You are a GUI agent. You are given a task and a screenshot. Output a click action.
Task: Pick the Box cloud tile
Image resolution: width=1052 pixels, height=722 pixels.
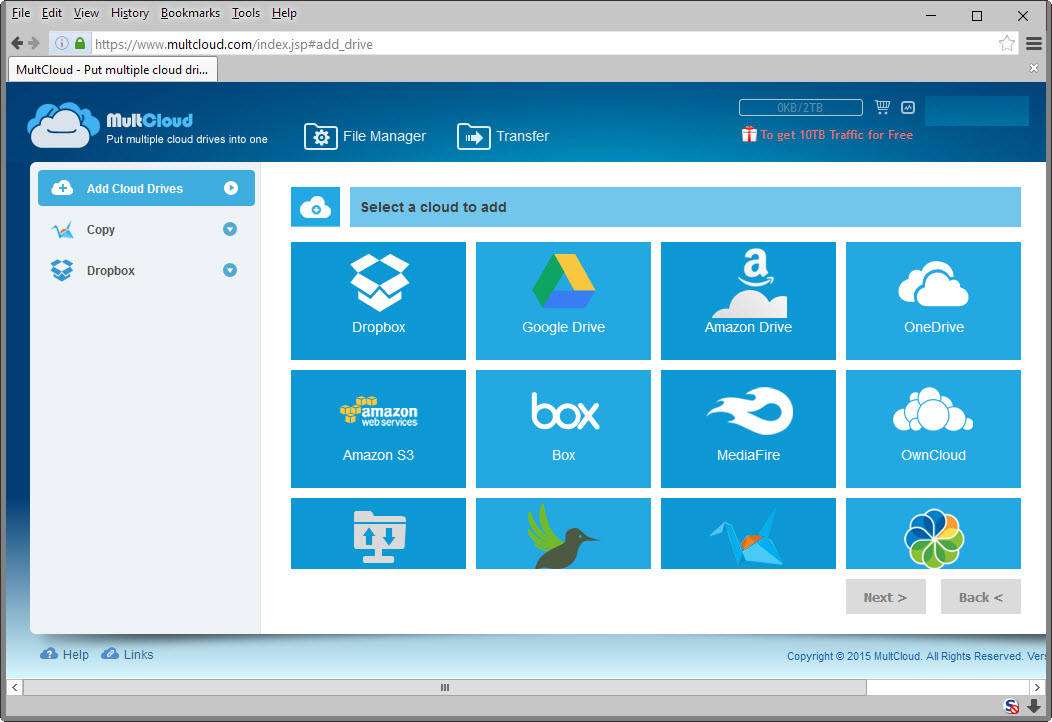563,429
